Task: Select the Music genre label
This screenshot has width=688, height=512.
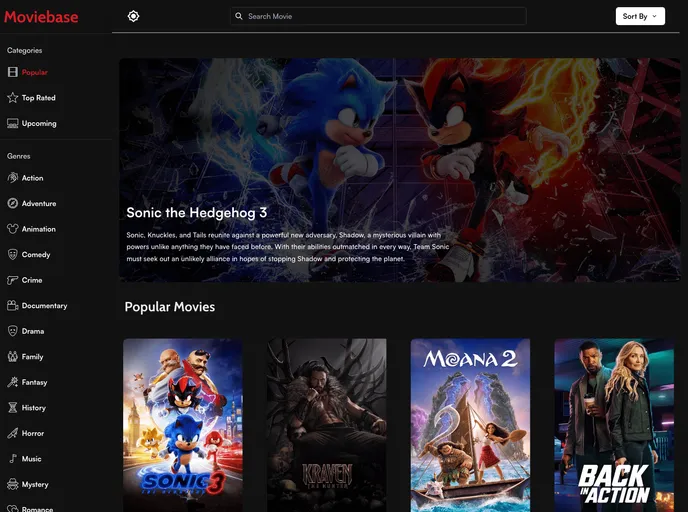Action: [32, 459]
